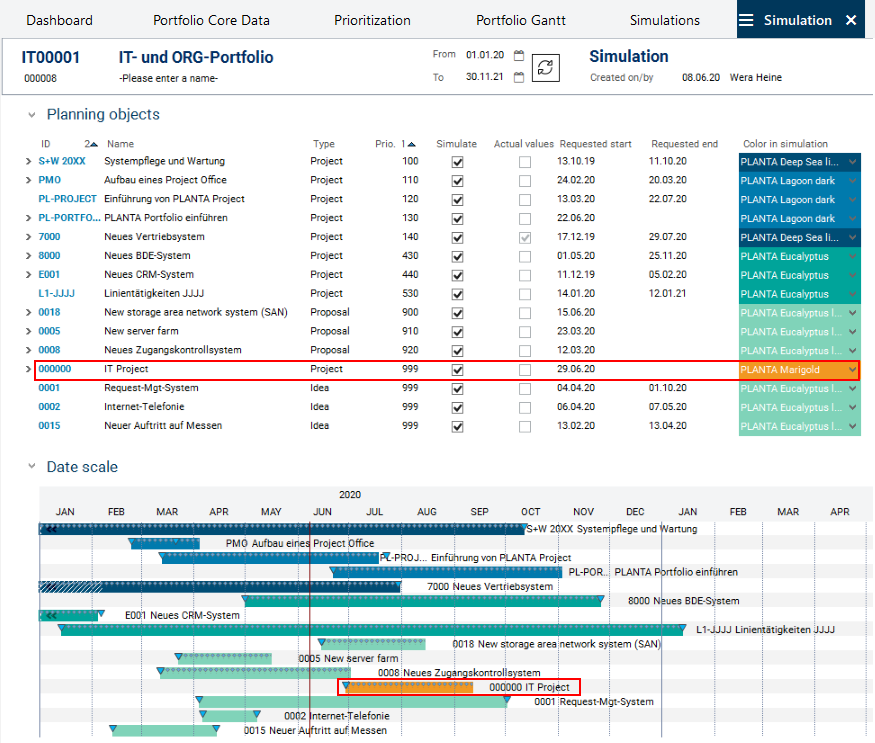Expand the PMO project row
This screenshot has width=875, height=743.
(x=28, y=181)
